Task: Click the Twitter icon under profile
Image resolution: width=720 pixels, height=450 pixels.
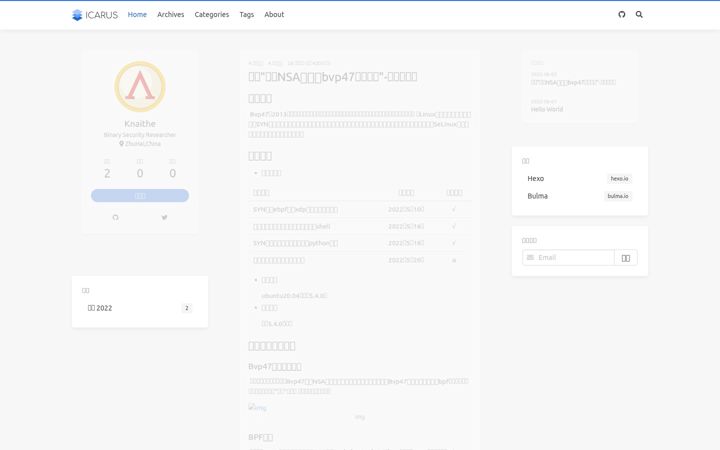Action: click(164, 217)
